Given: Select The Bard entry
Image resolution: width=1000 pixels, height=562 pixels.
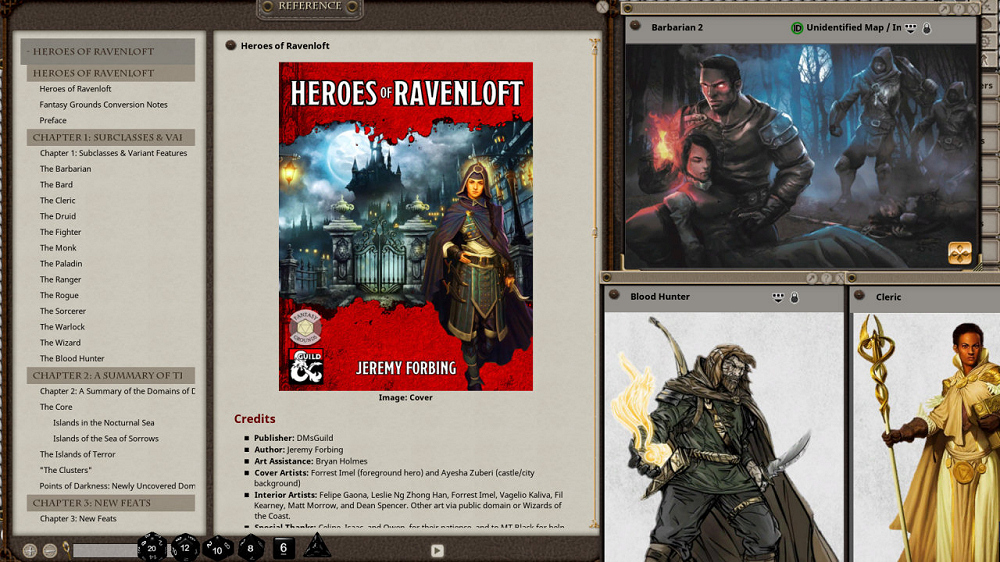Looking at the screenshot, I should (x=56, y=184).
